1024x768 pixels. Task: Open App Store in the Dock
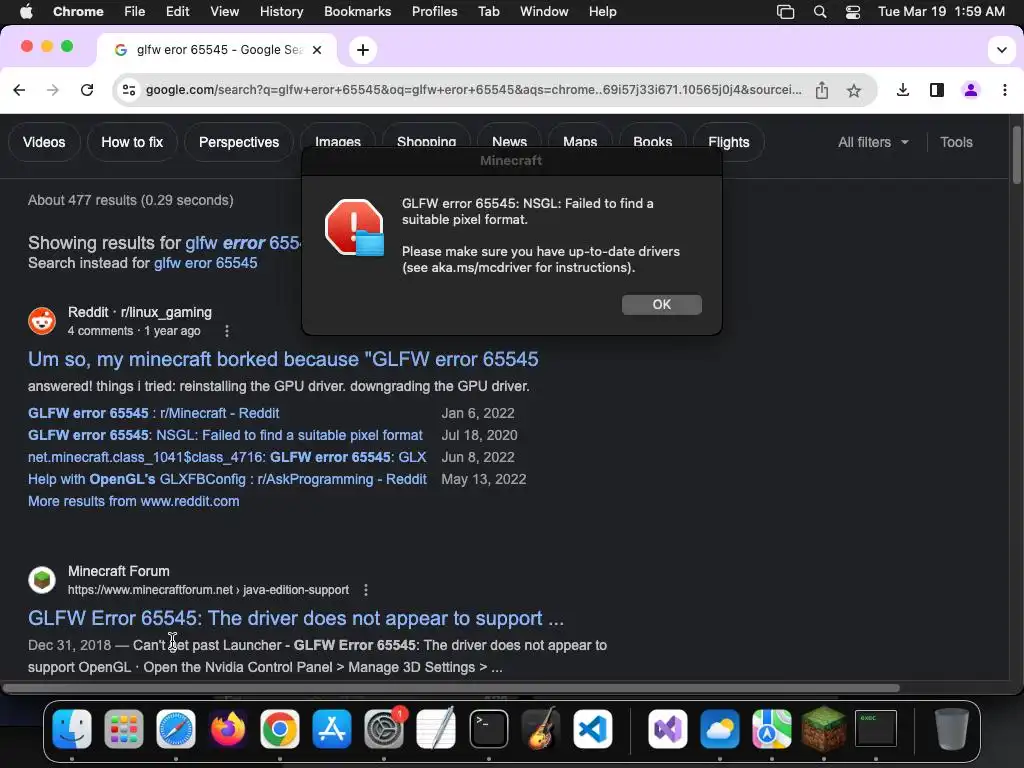332,728
